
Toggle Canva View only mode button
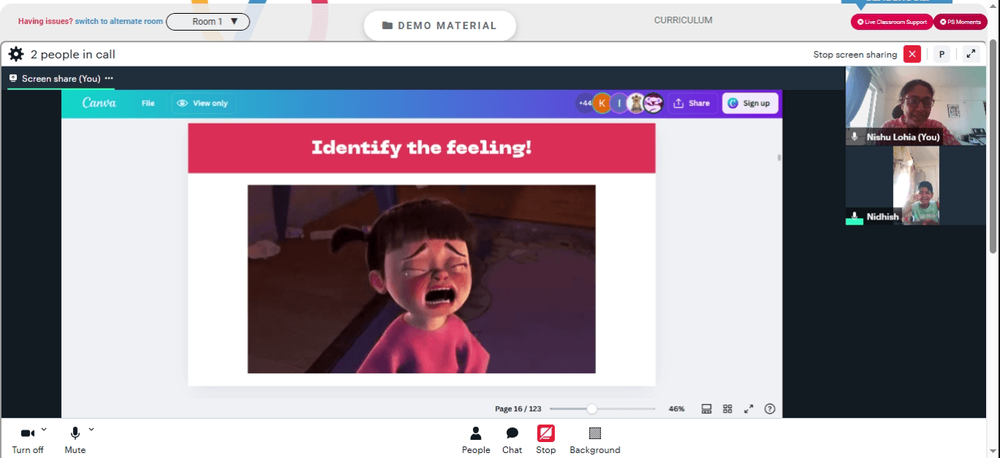point(203,103)
